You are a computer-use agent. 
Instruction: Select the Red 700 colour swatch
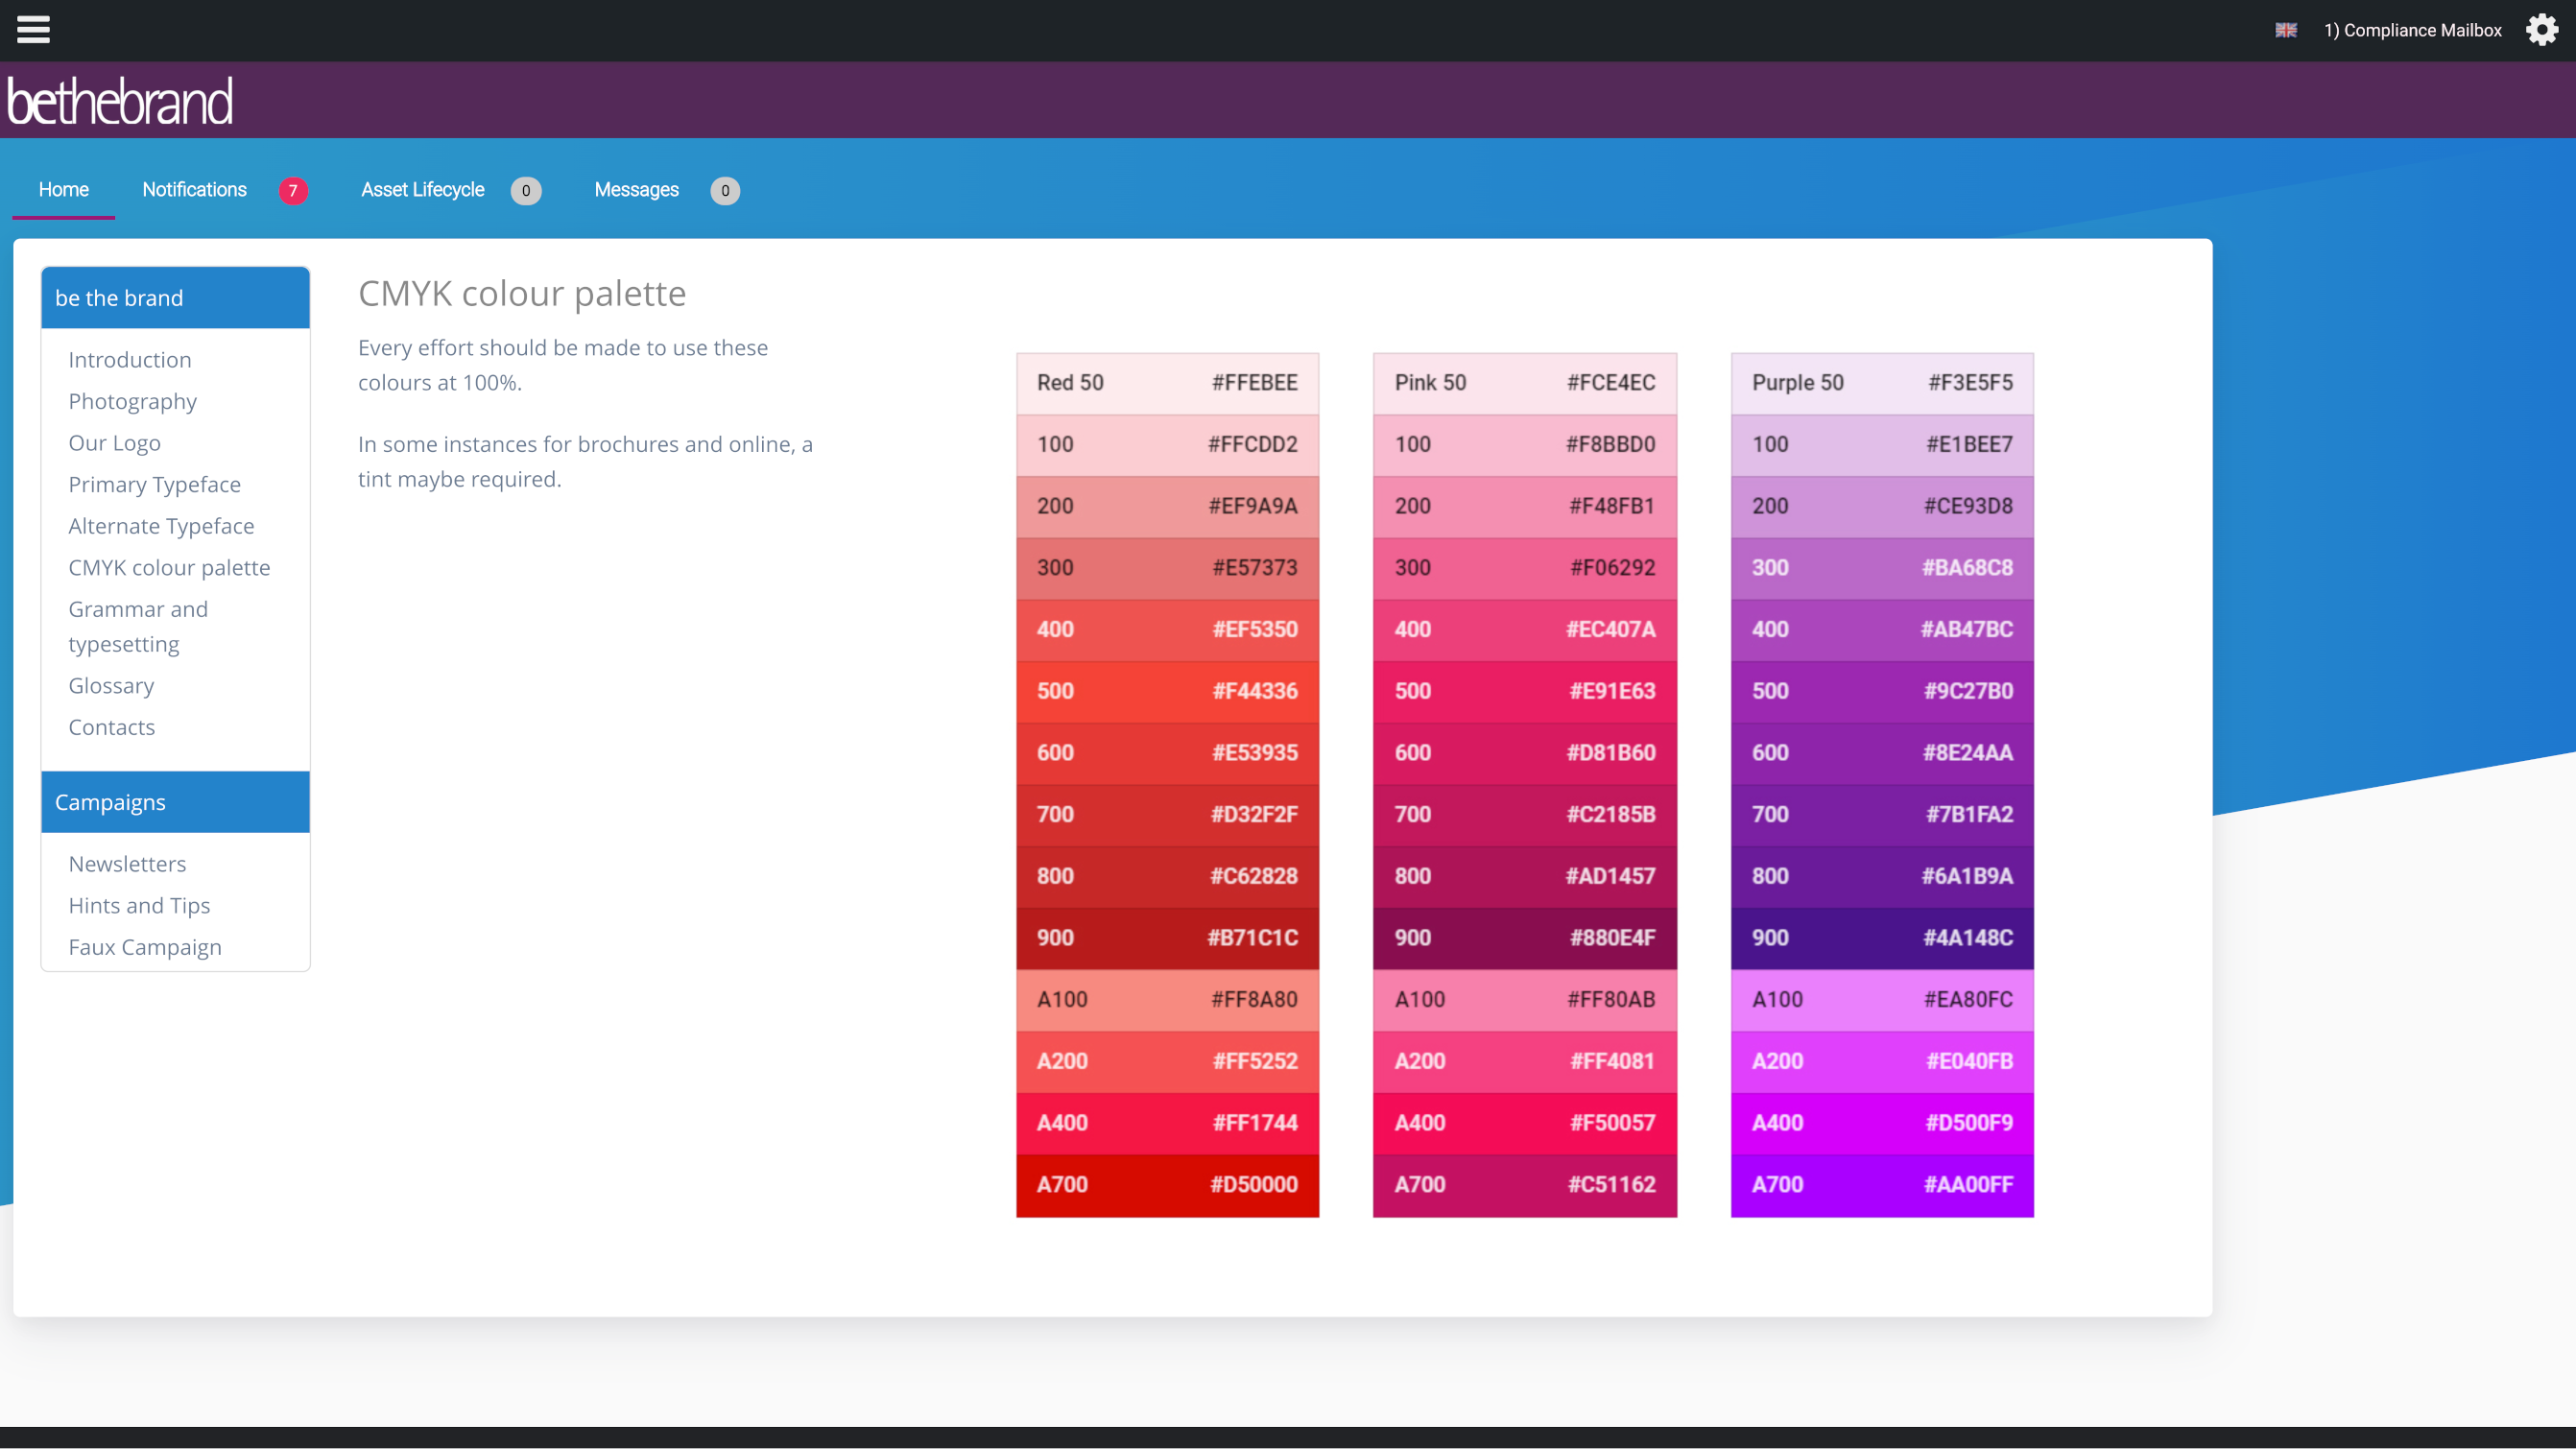(1166, 814)
